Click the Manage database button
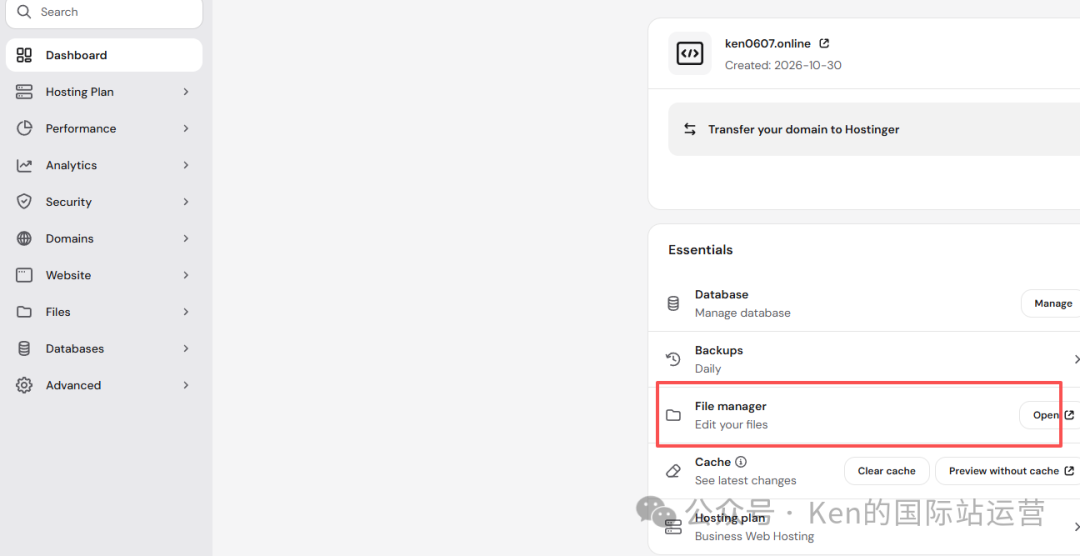The height and width of the screenshot is (556, 1080). point(1052,303)
